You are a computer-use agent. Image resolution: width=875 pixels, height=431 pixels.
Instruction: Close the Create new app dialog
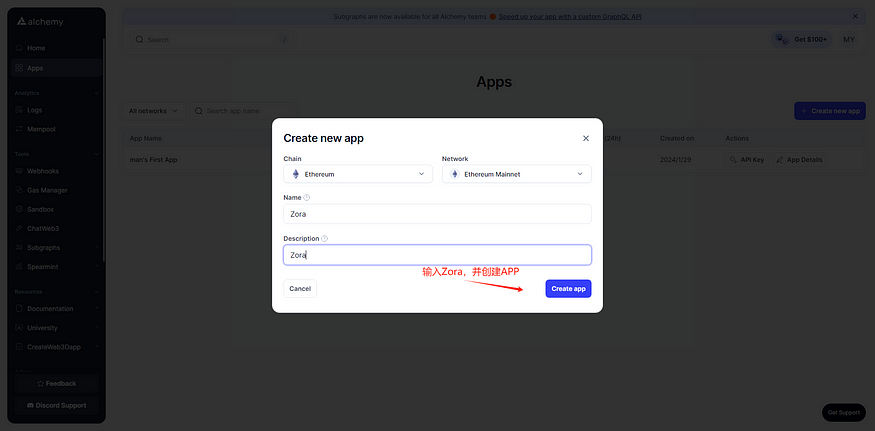coord(586,138)
